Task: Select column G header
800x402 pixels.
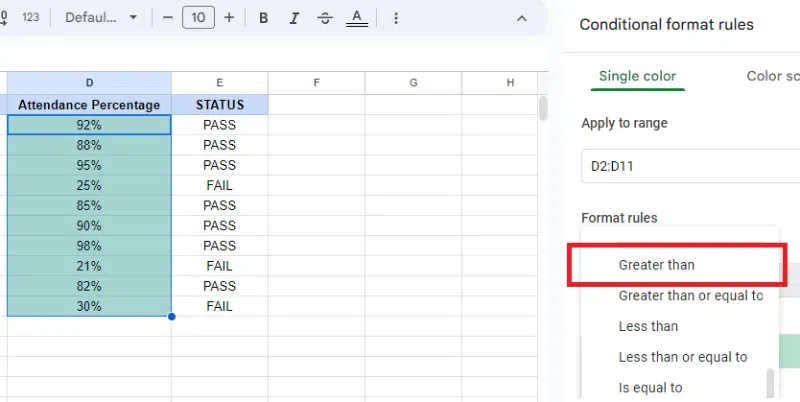Action: (413, 83)
